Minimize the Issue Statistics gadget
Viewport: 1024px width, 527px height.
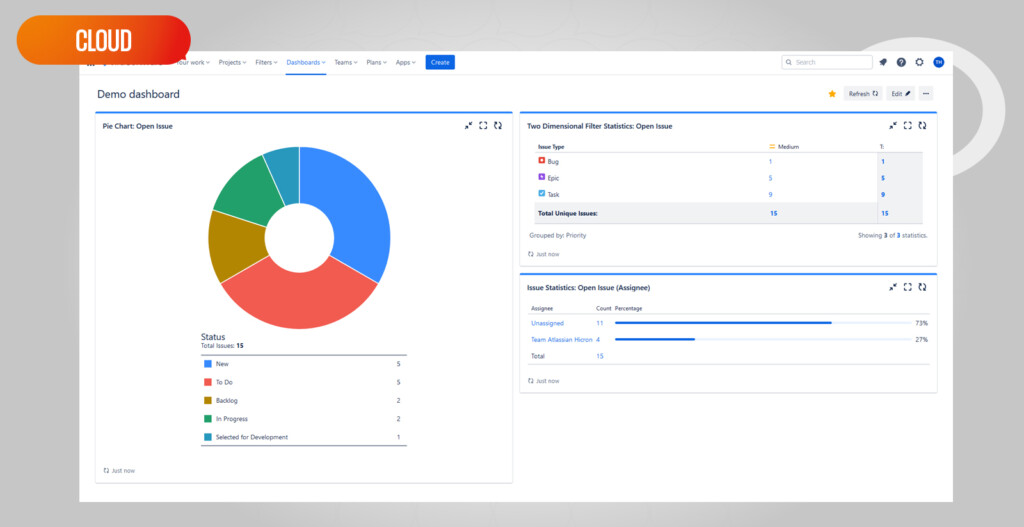[x=893, y=287]
